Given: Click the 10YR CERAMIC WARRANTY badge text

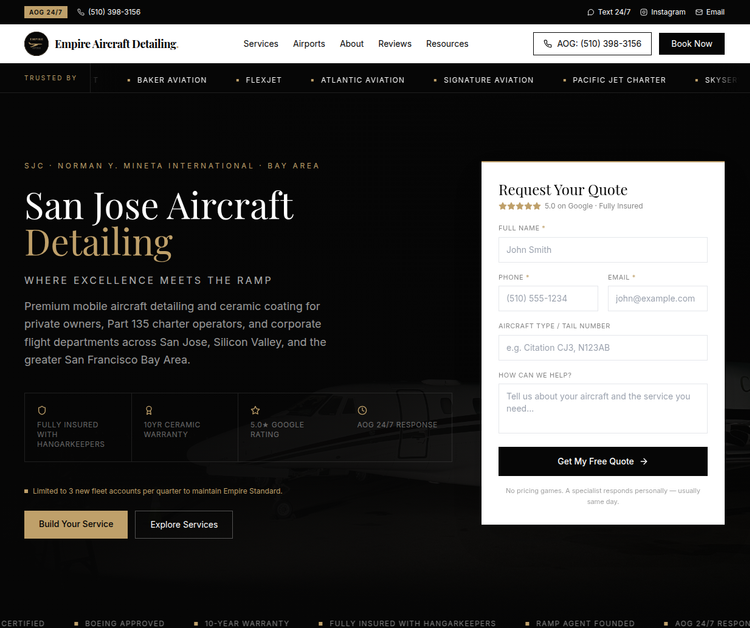Looking at the screenshot, I should tap(172, 430).
